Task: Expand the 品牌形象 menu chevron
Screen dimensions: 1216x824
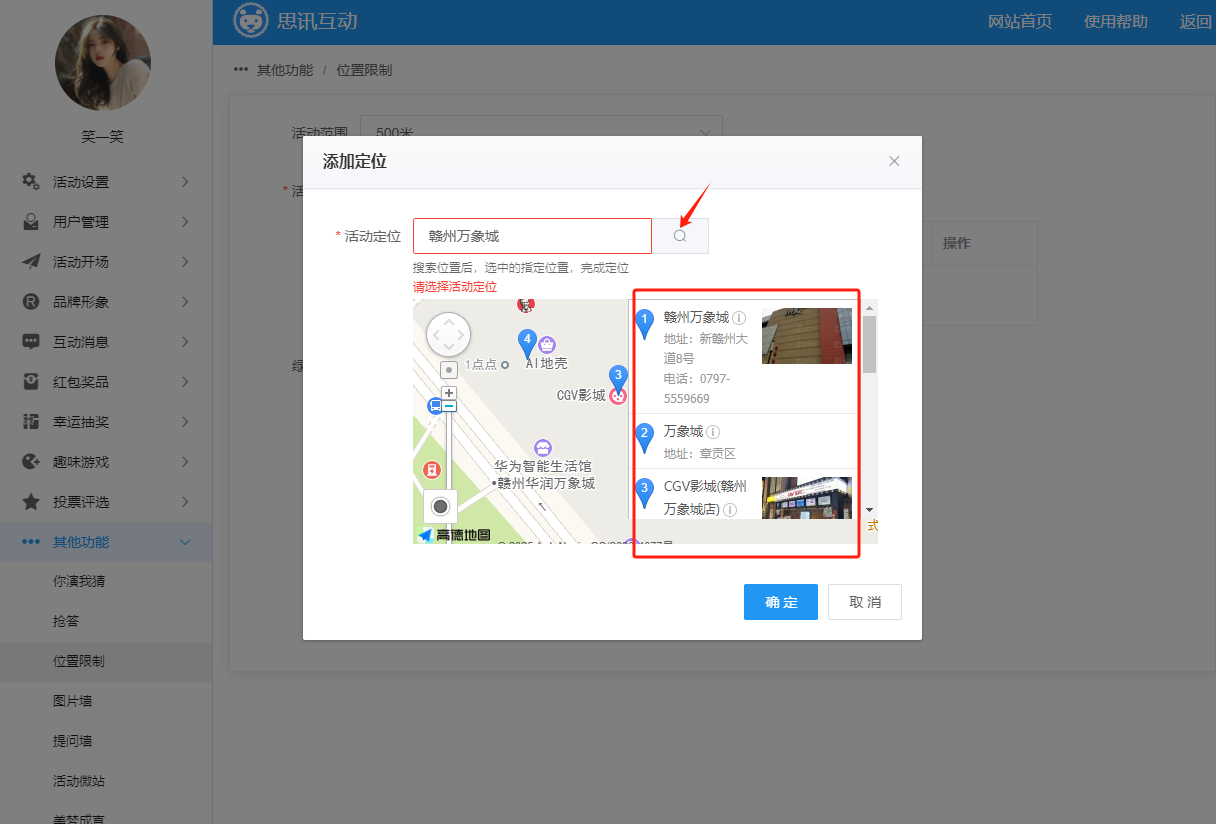Action: coord(185,301)
